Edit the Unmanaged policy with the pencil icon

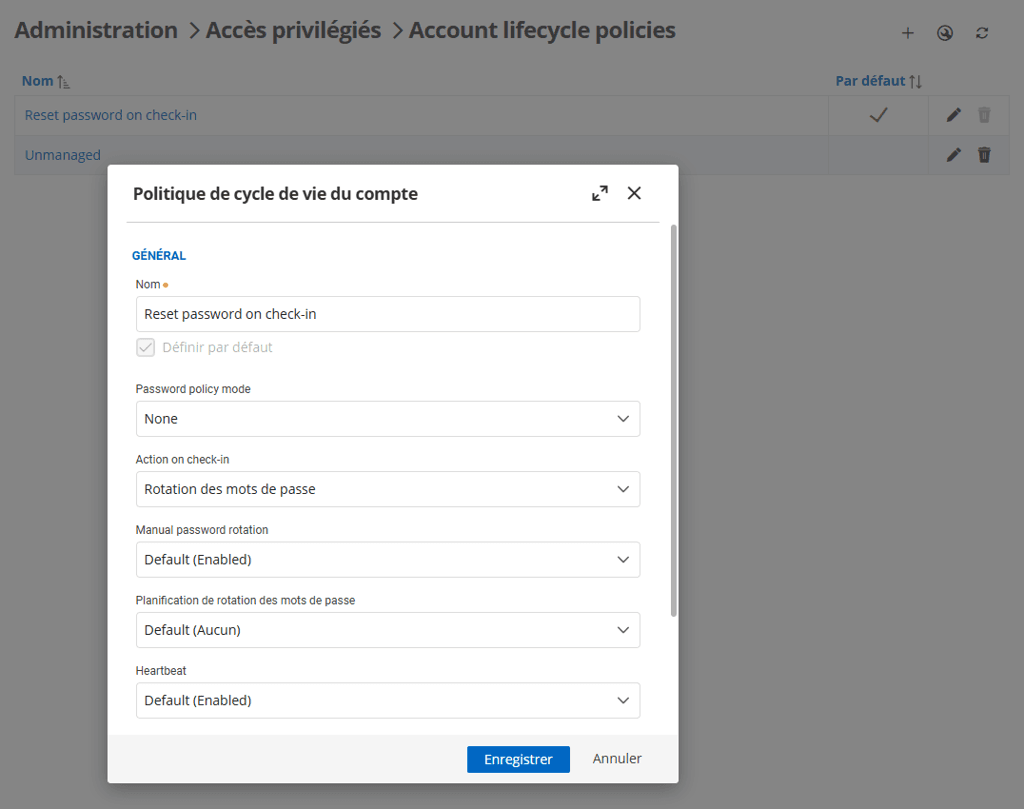pos(953,155)
